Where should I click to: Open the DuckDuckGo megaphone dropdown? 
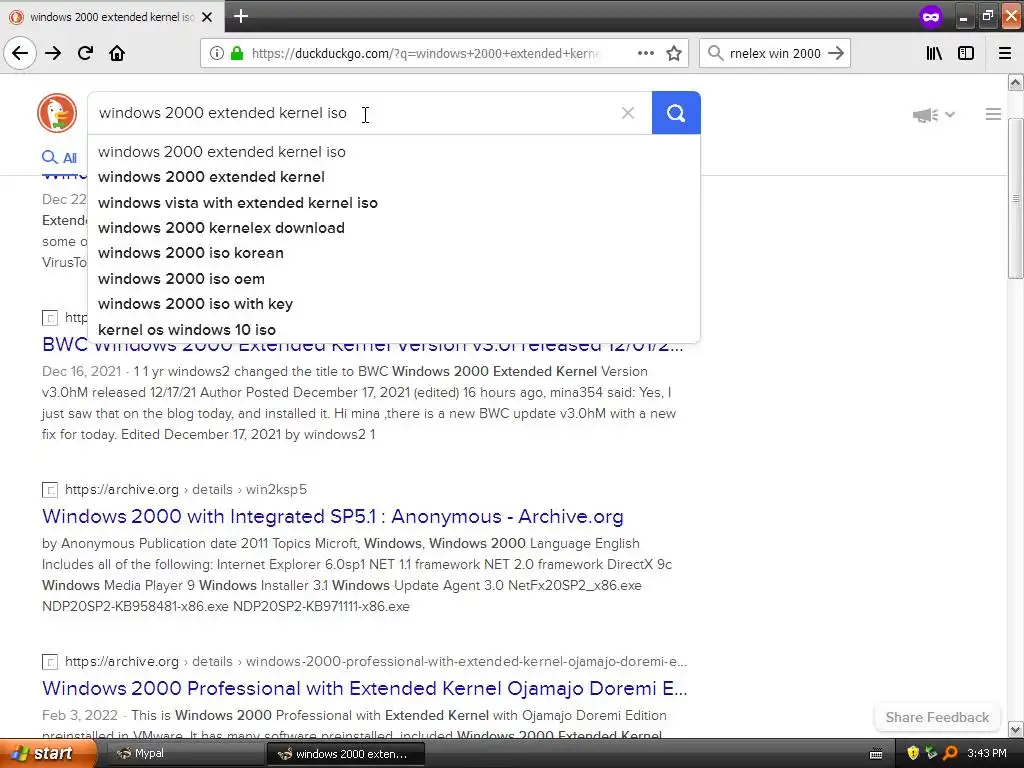click(x=933, y=115)
